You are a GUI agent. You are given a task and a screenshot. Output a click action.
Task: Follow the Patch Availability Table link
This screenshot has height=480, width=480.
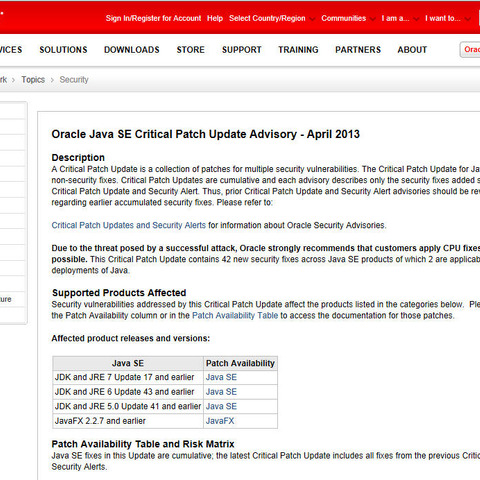pos(235,316)
